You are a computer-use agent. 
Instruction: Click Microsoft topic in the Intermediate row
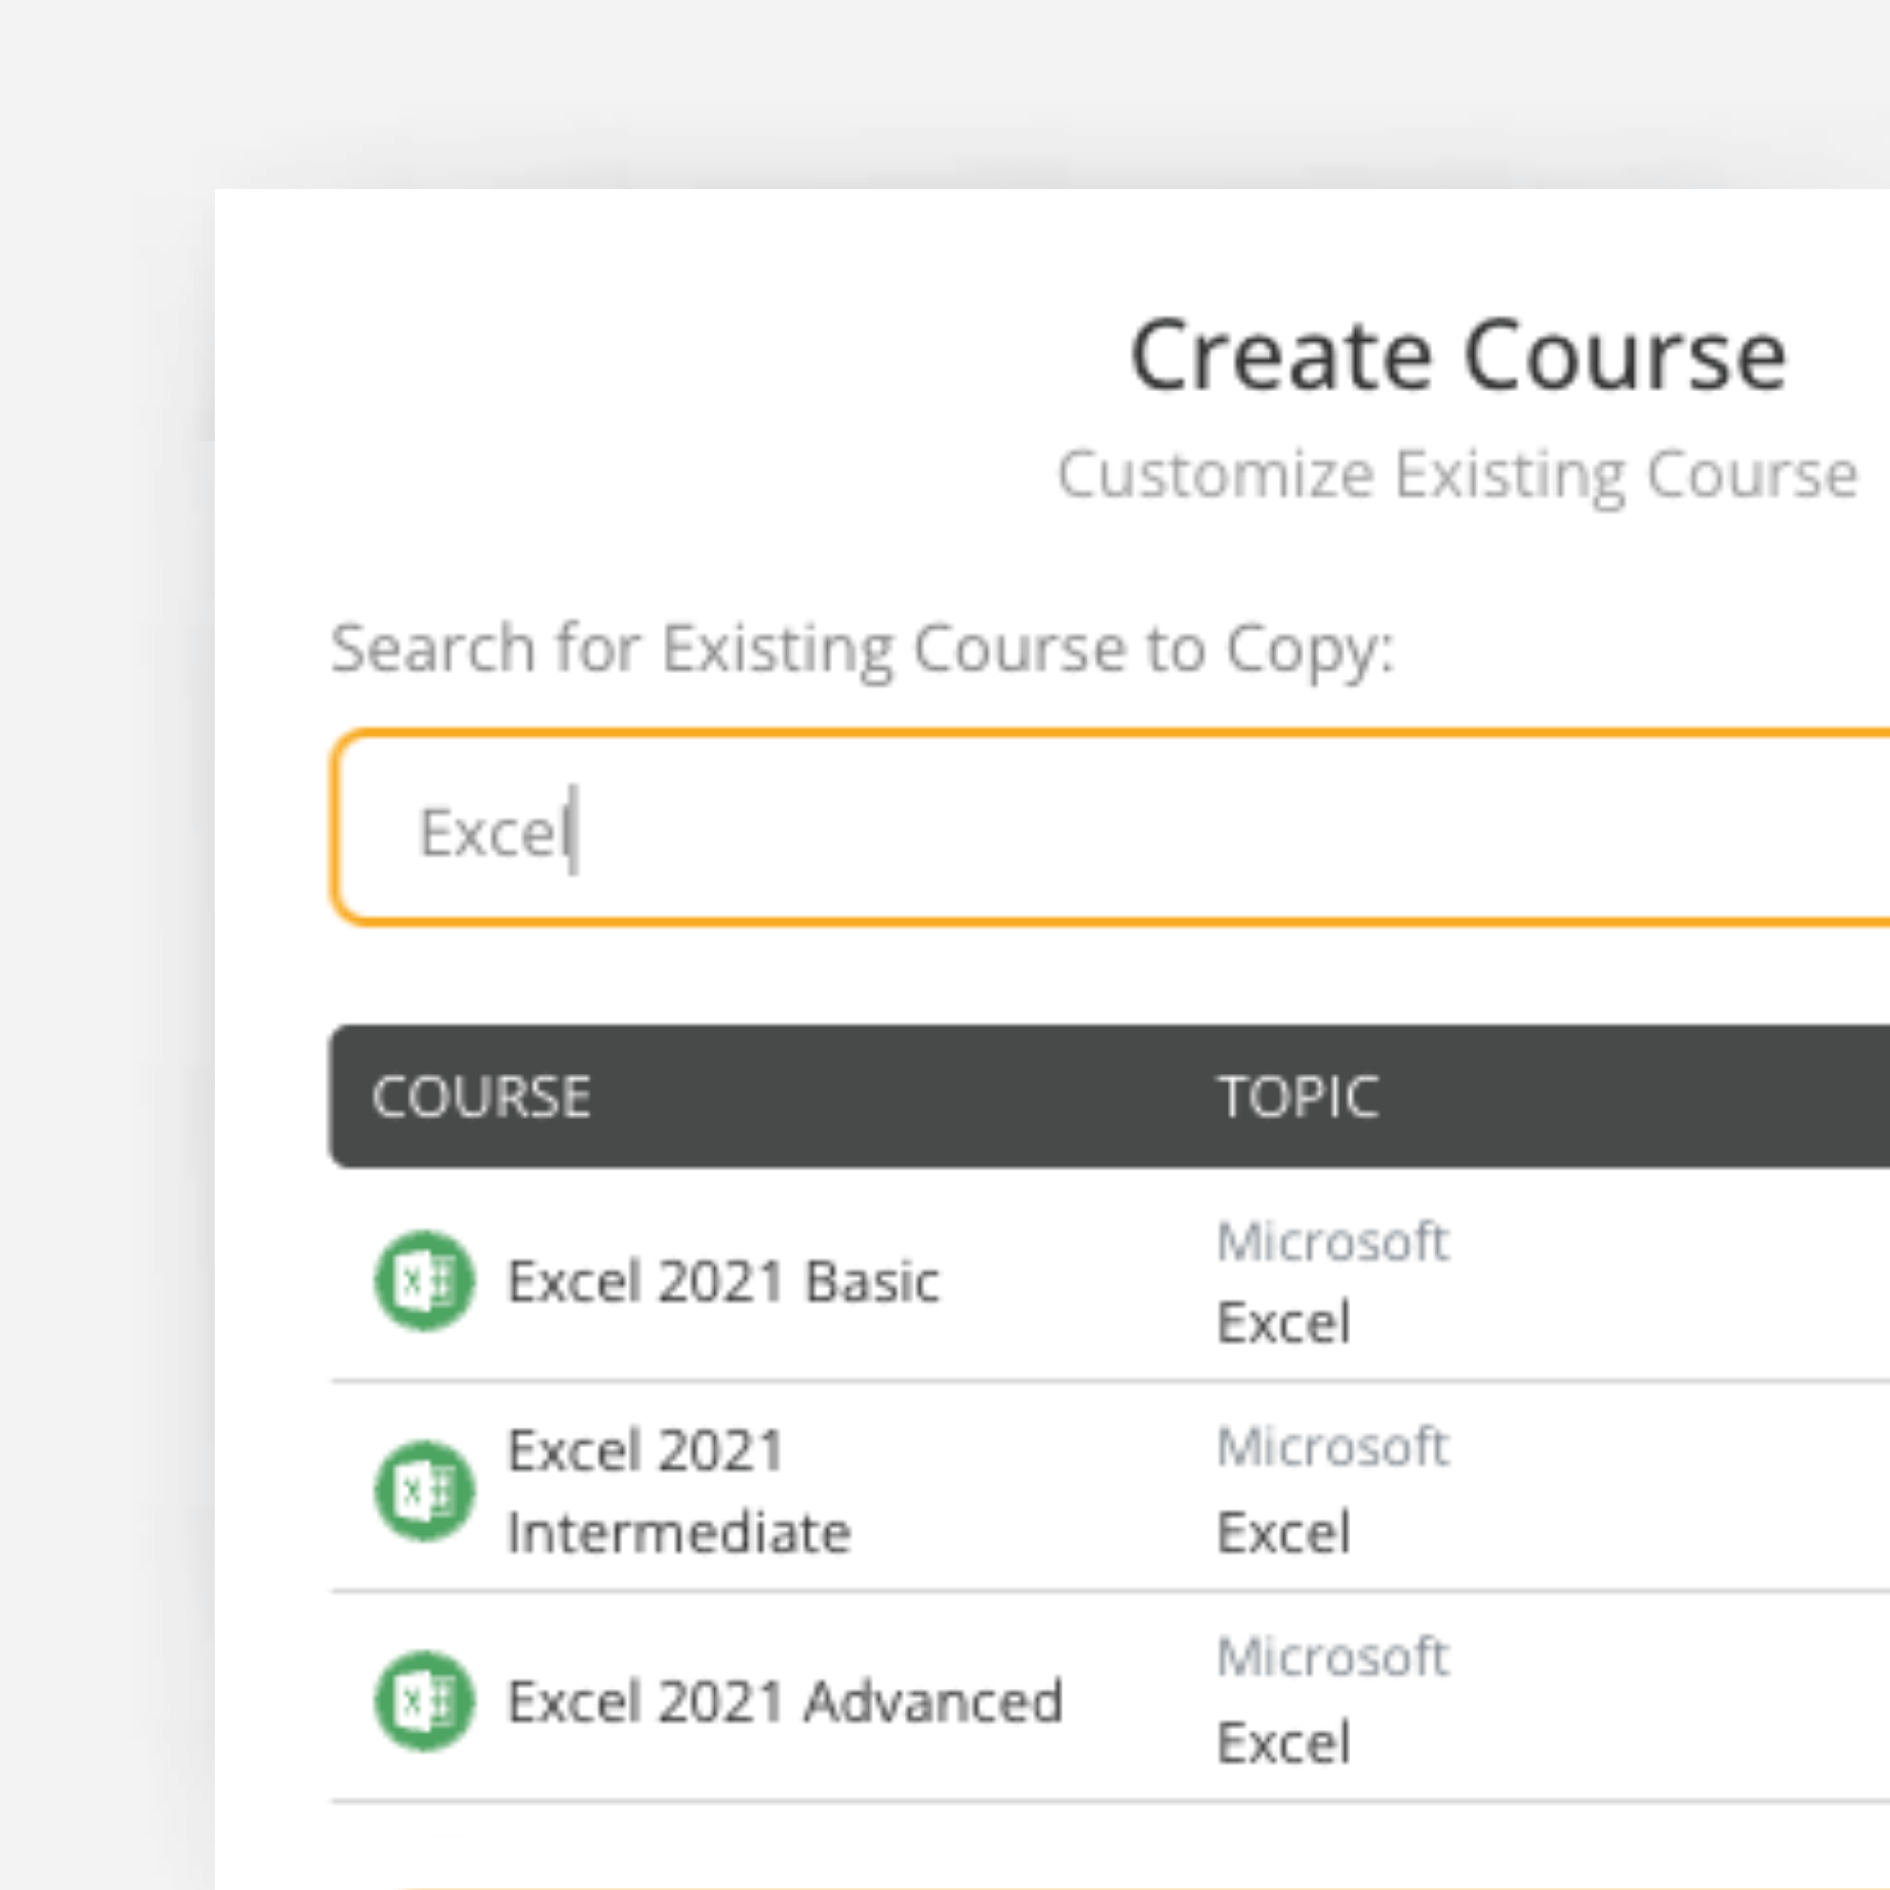1332,1447
